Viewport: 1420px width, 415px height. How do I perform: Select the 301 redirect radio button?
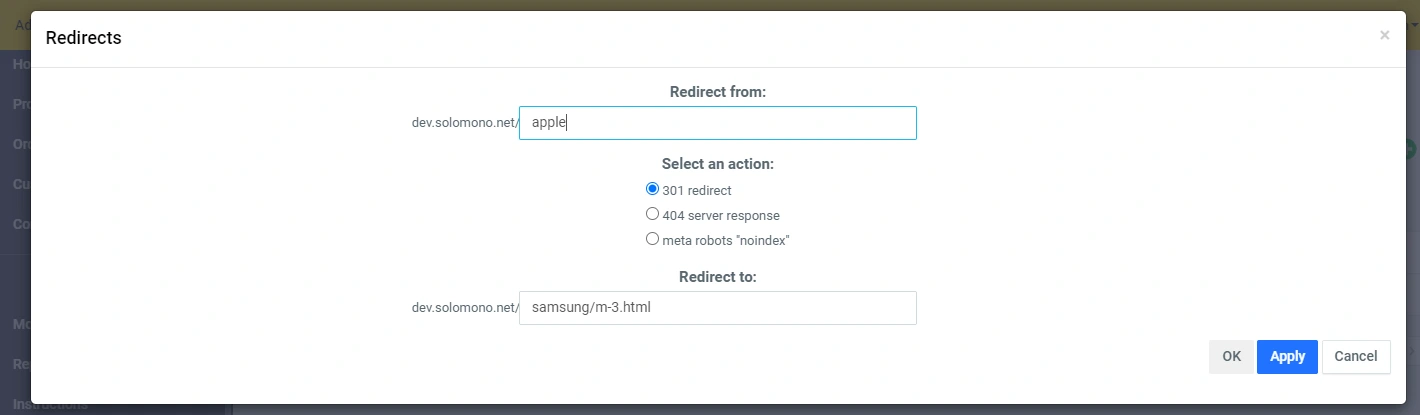coord(653,189)
